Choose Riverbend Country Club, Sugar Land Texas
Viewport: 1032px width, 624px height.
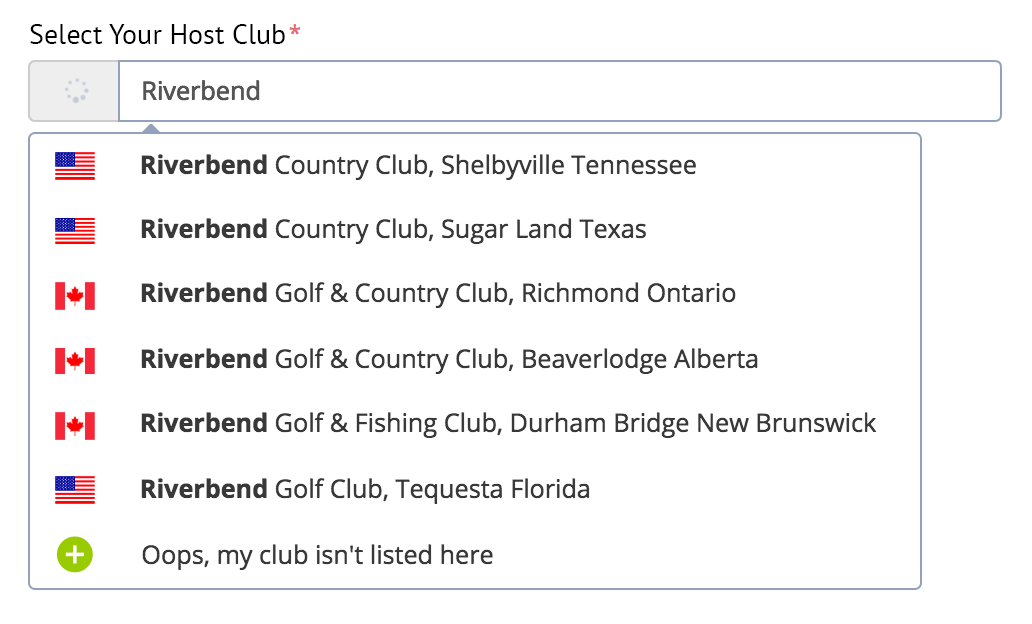(x=475, y=230)
